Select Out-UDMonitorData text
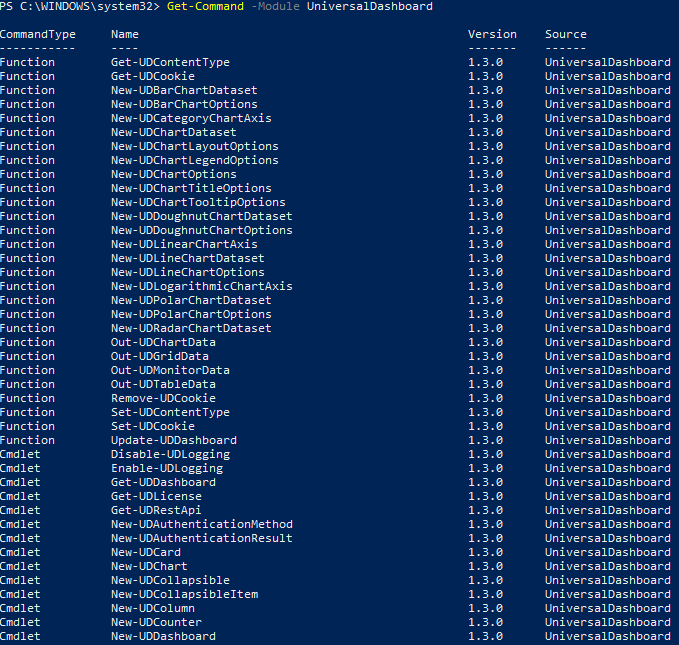 (170, 370)
